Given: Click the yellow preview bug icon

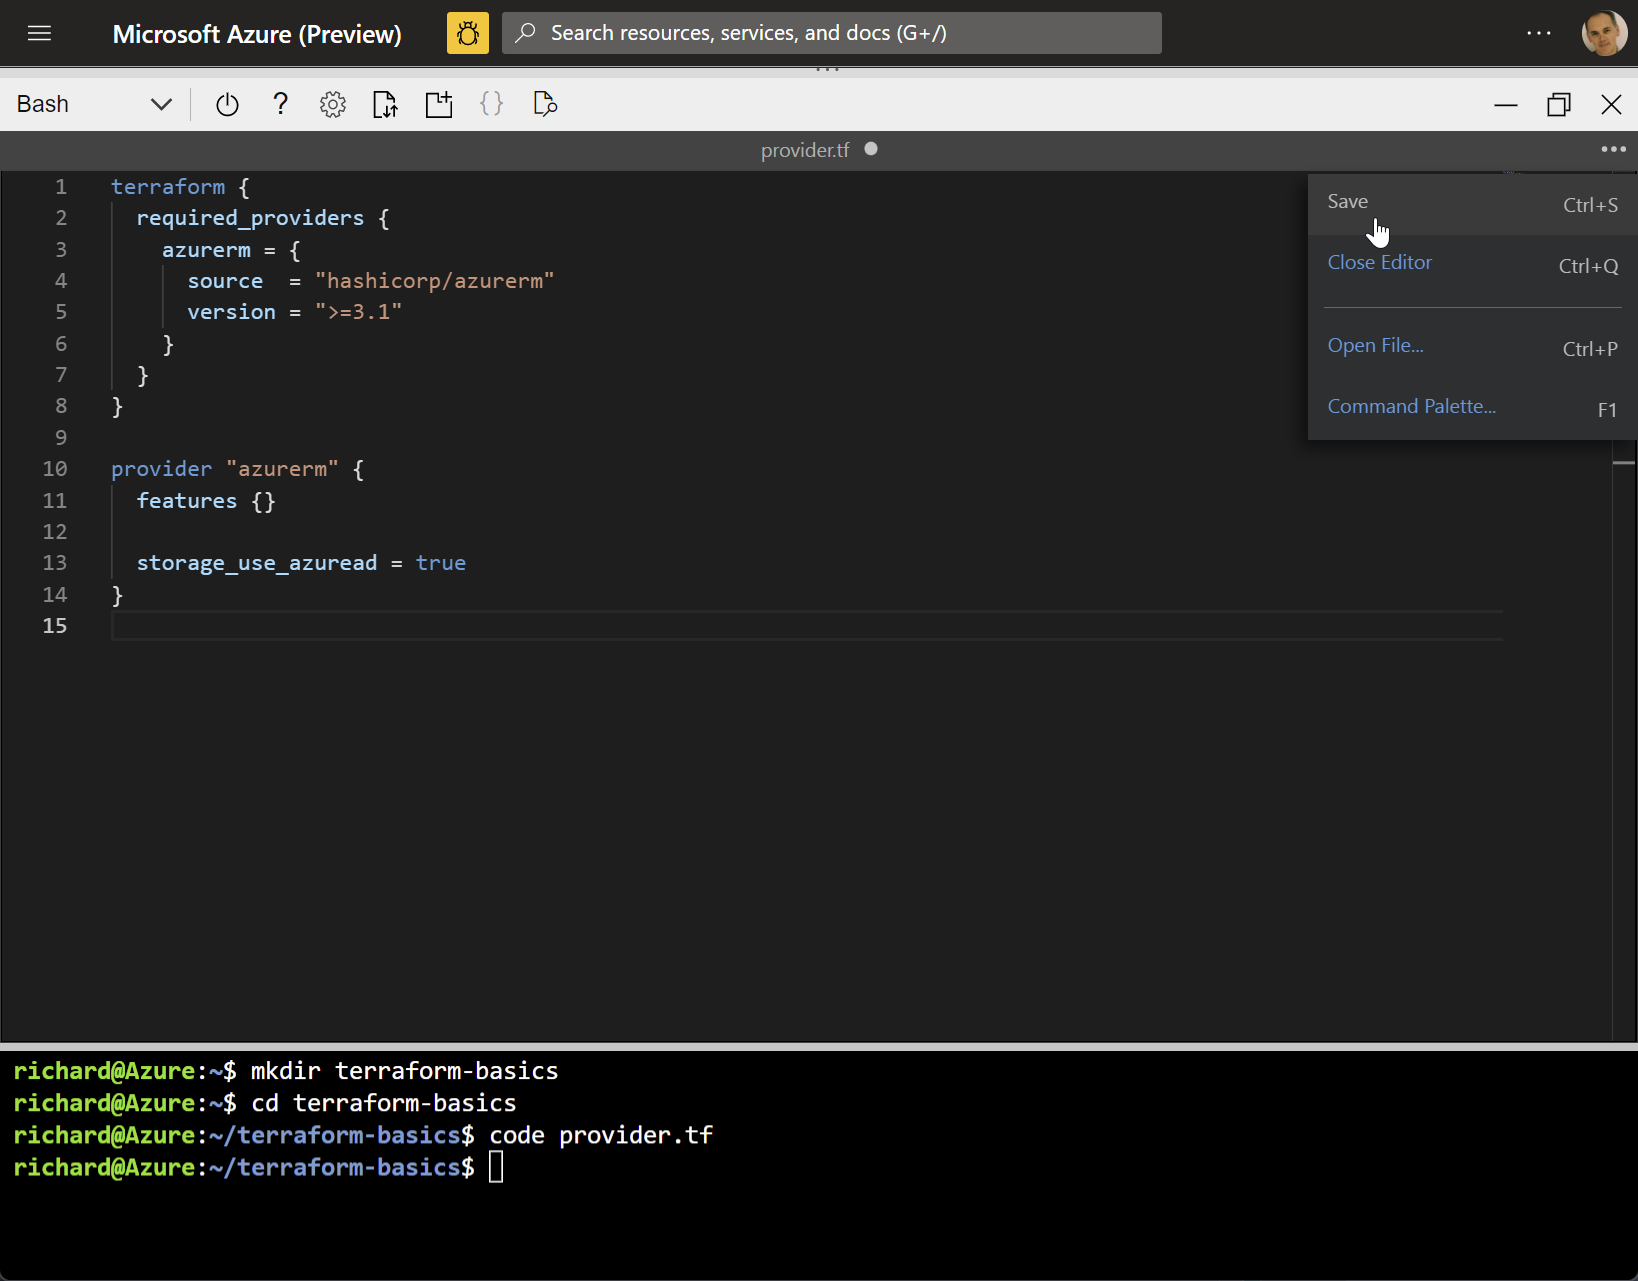Looking at the screenshot, I should [x=467, y=33].
